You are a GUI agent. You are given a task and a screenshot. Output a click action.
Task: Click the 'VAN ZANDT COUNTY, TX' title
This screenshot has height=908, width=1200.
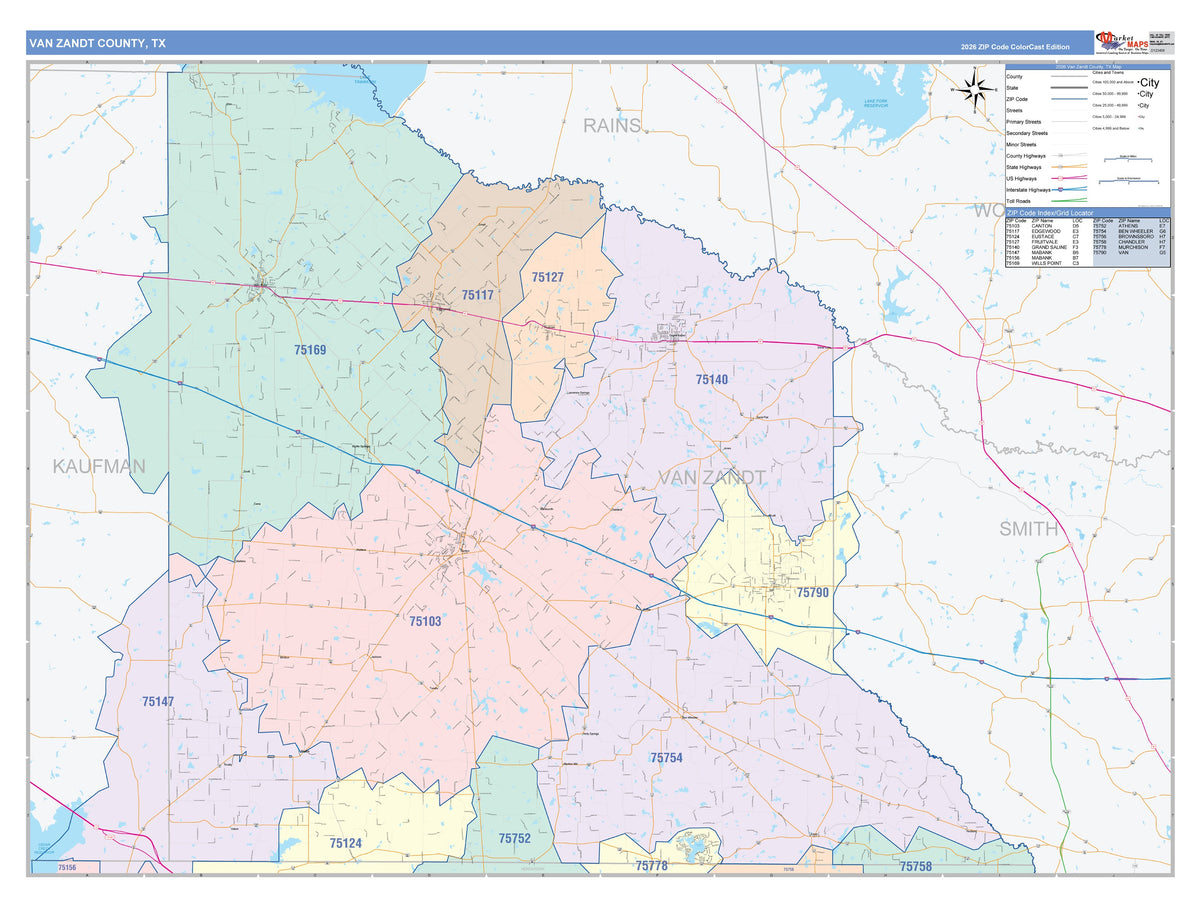(97, 43)
